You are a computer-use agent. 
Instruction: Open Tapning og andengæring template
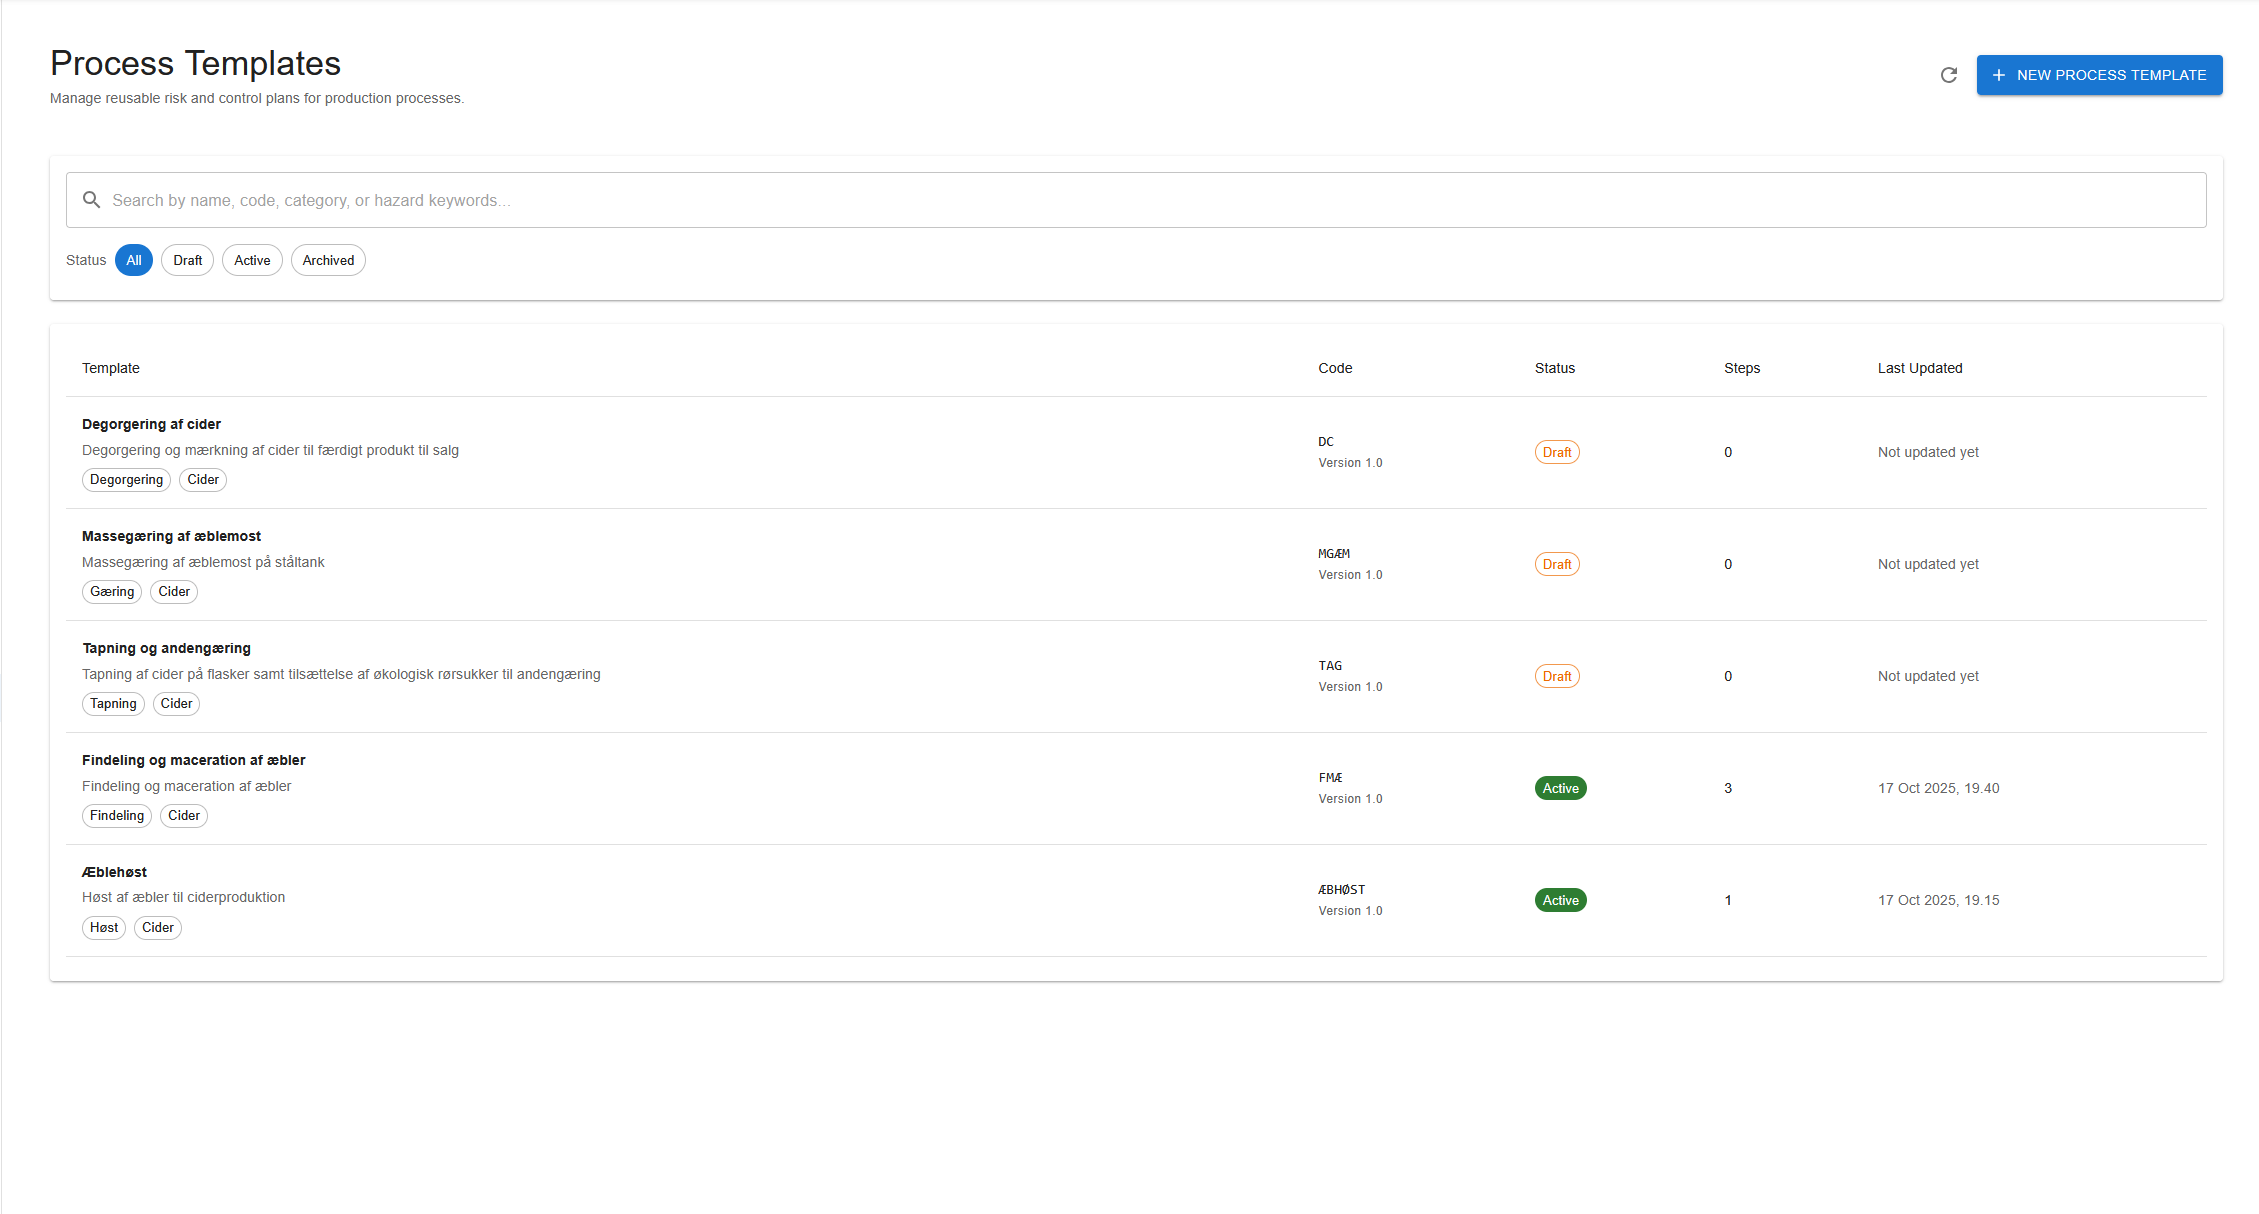(x=166, y=648)
